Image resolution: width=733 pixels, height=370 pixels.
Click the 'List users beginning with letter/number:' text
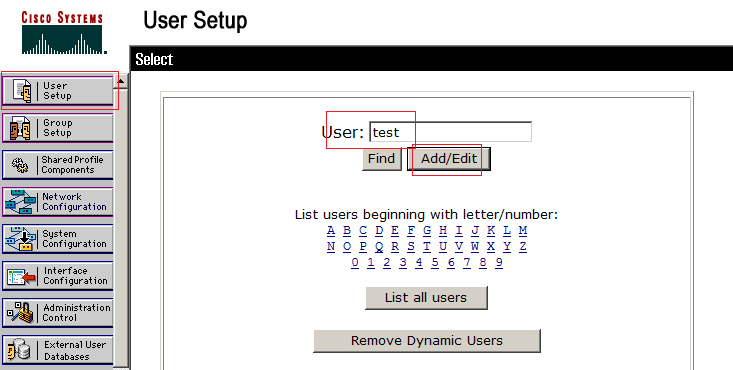coord(426,215)
